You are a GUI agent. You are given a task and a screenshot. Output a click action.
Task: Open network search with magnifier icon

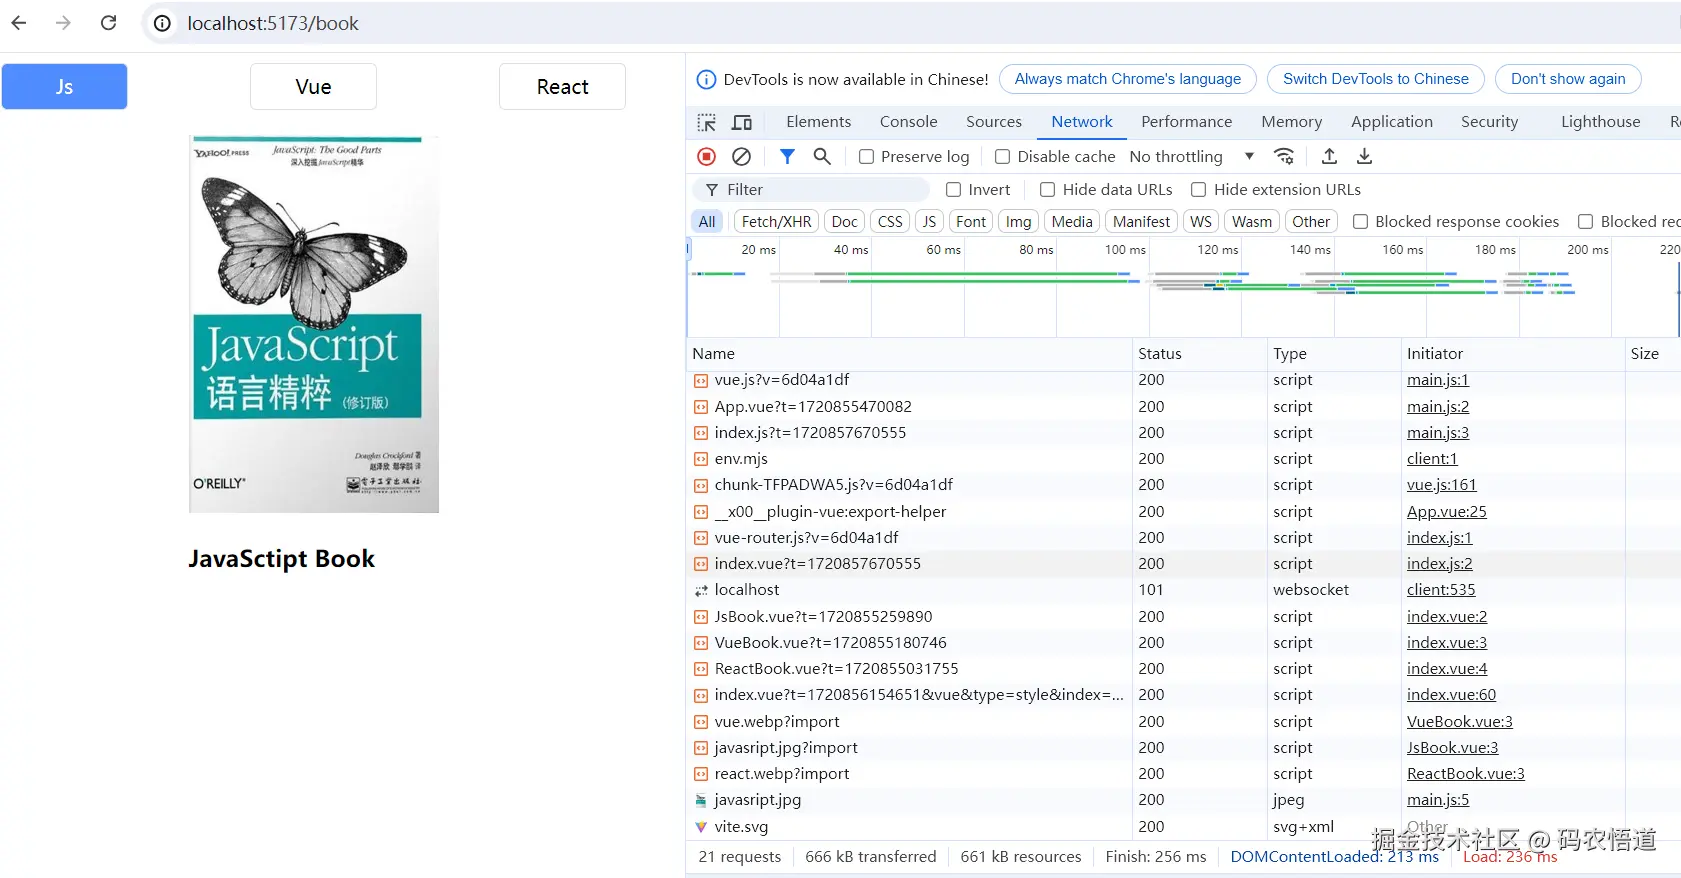[x=822, y=156]
